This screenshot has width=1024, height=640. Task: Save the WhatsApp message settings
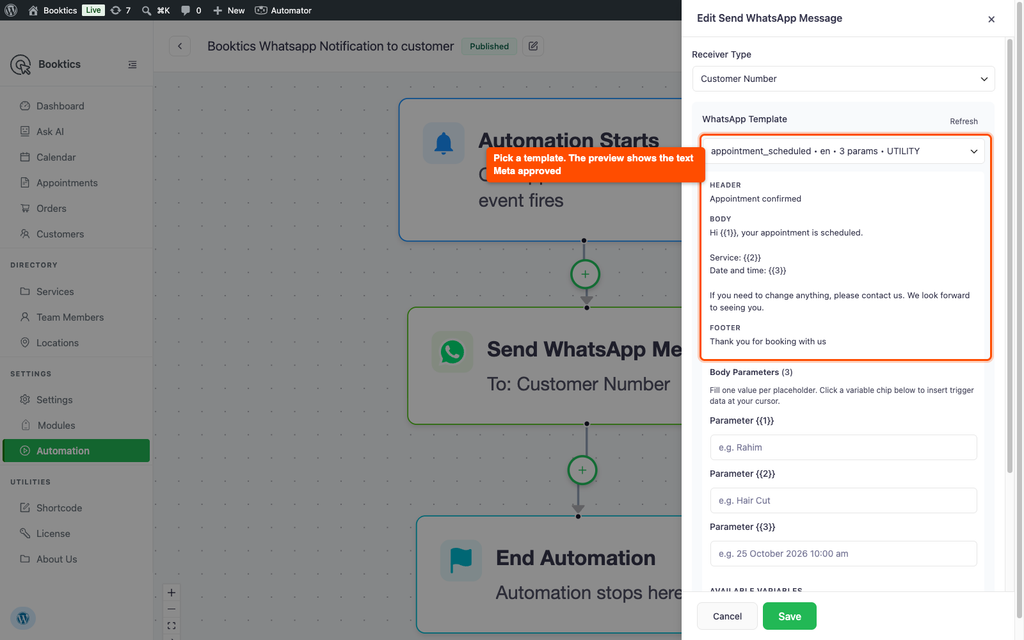[x=789, y=616]
